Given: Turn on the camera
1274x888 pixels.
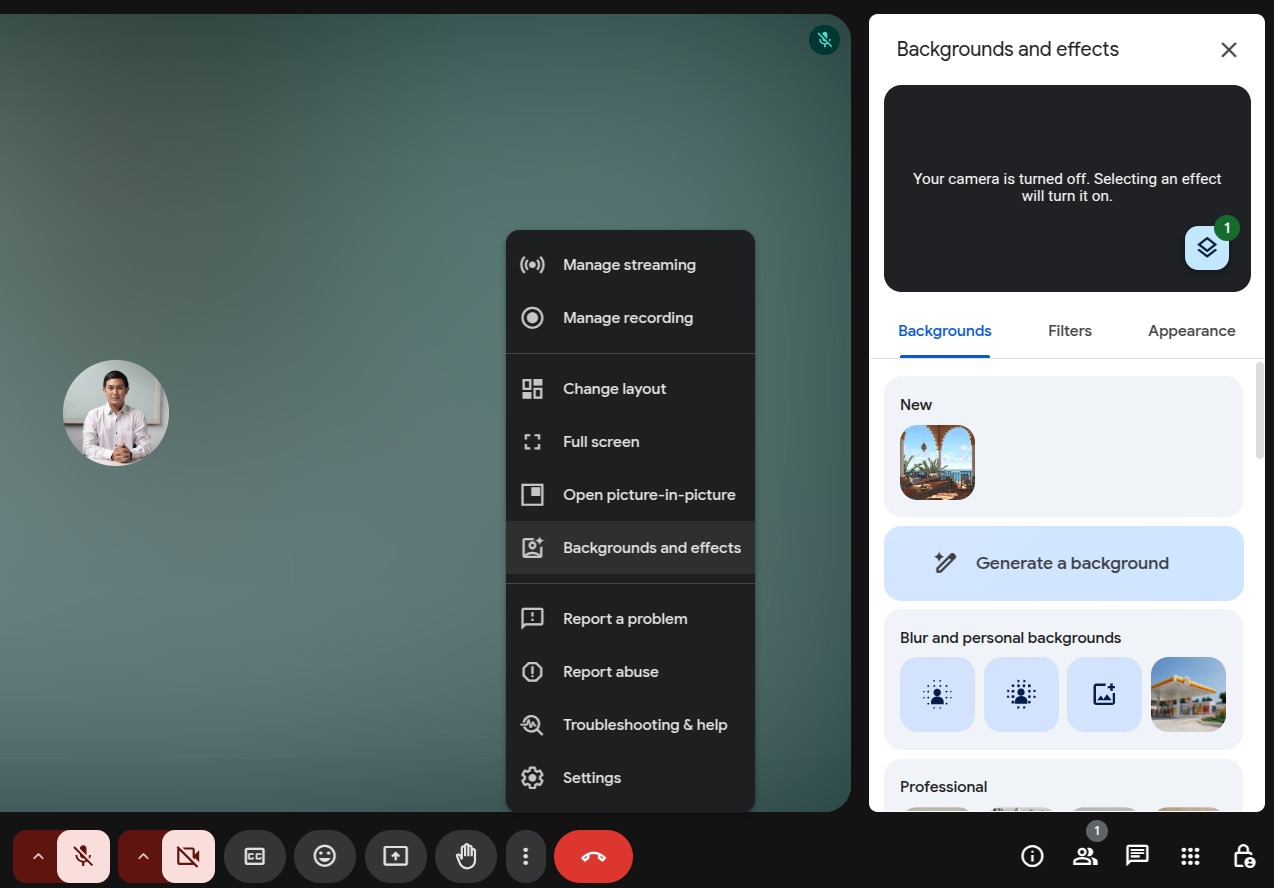Looking at the screenshot, I should (188, 856).
